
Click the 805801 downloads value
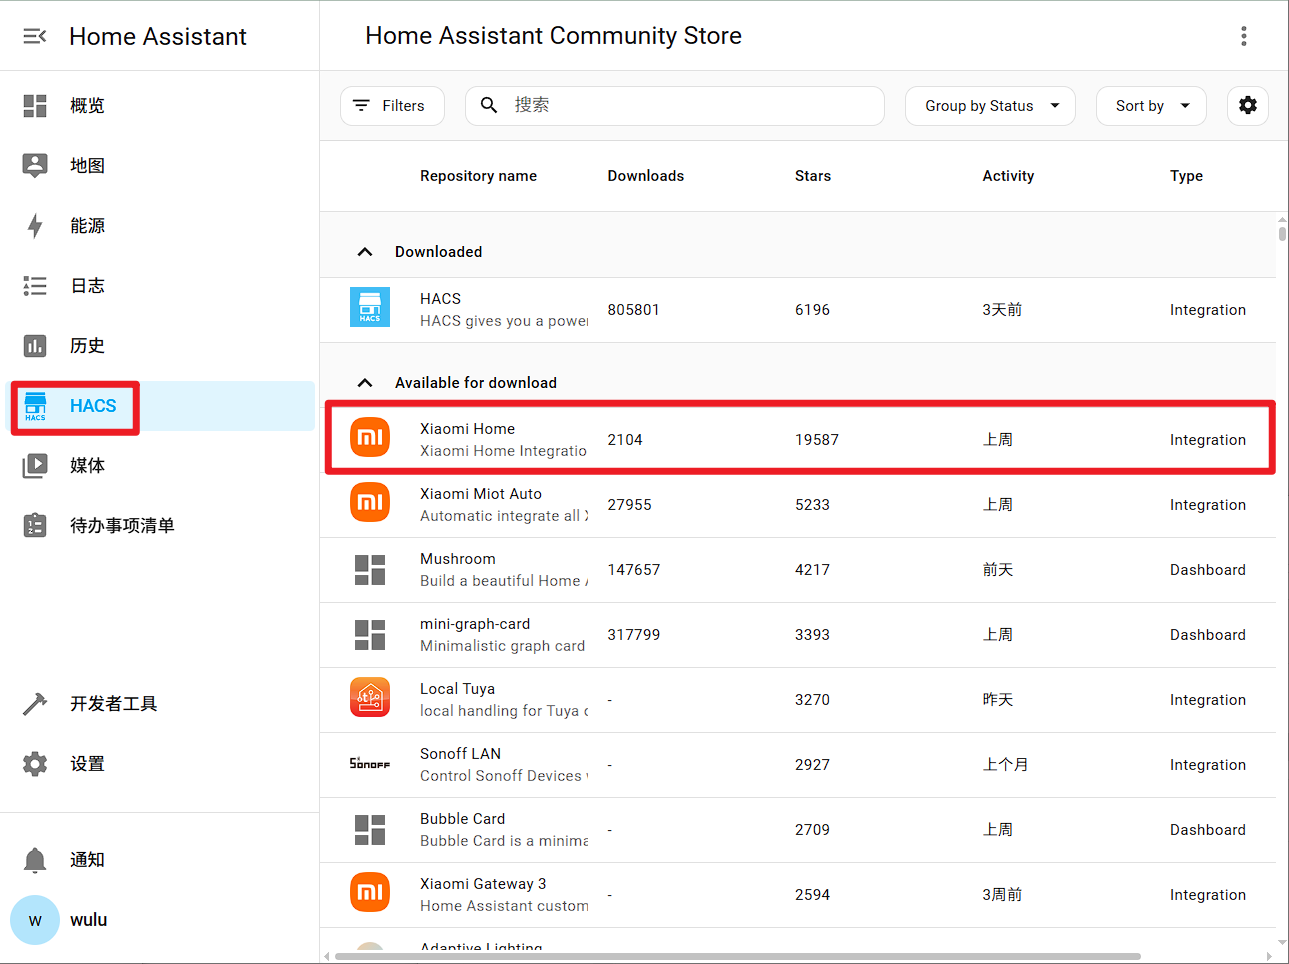coord(634,310)
